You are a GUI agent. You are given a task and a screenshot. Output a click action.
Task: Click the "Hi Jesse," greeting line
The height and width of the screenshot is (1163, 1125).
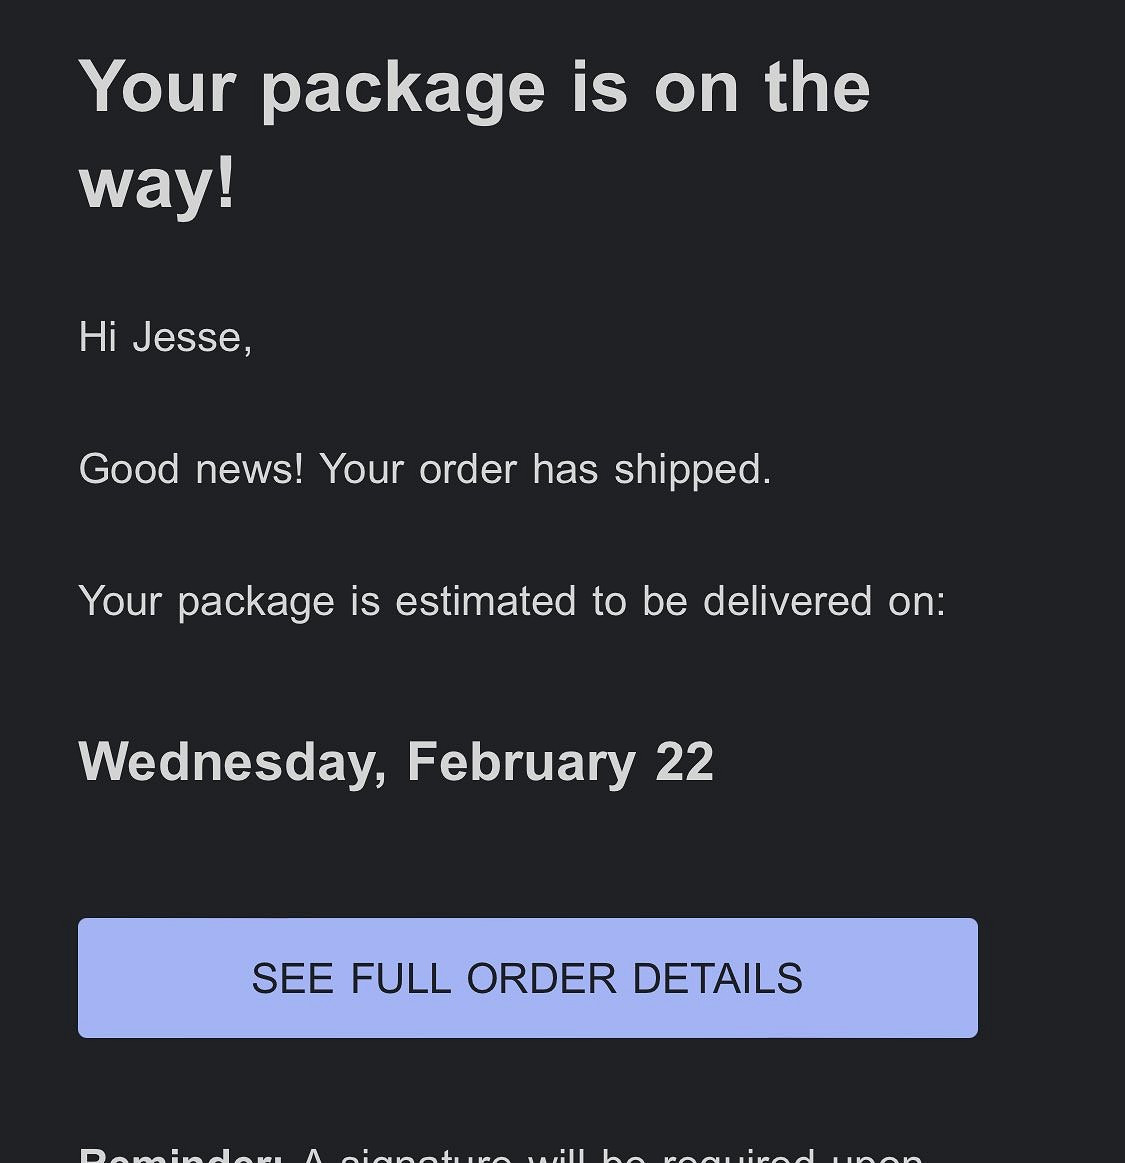point(165,337)
